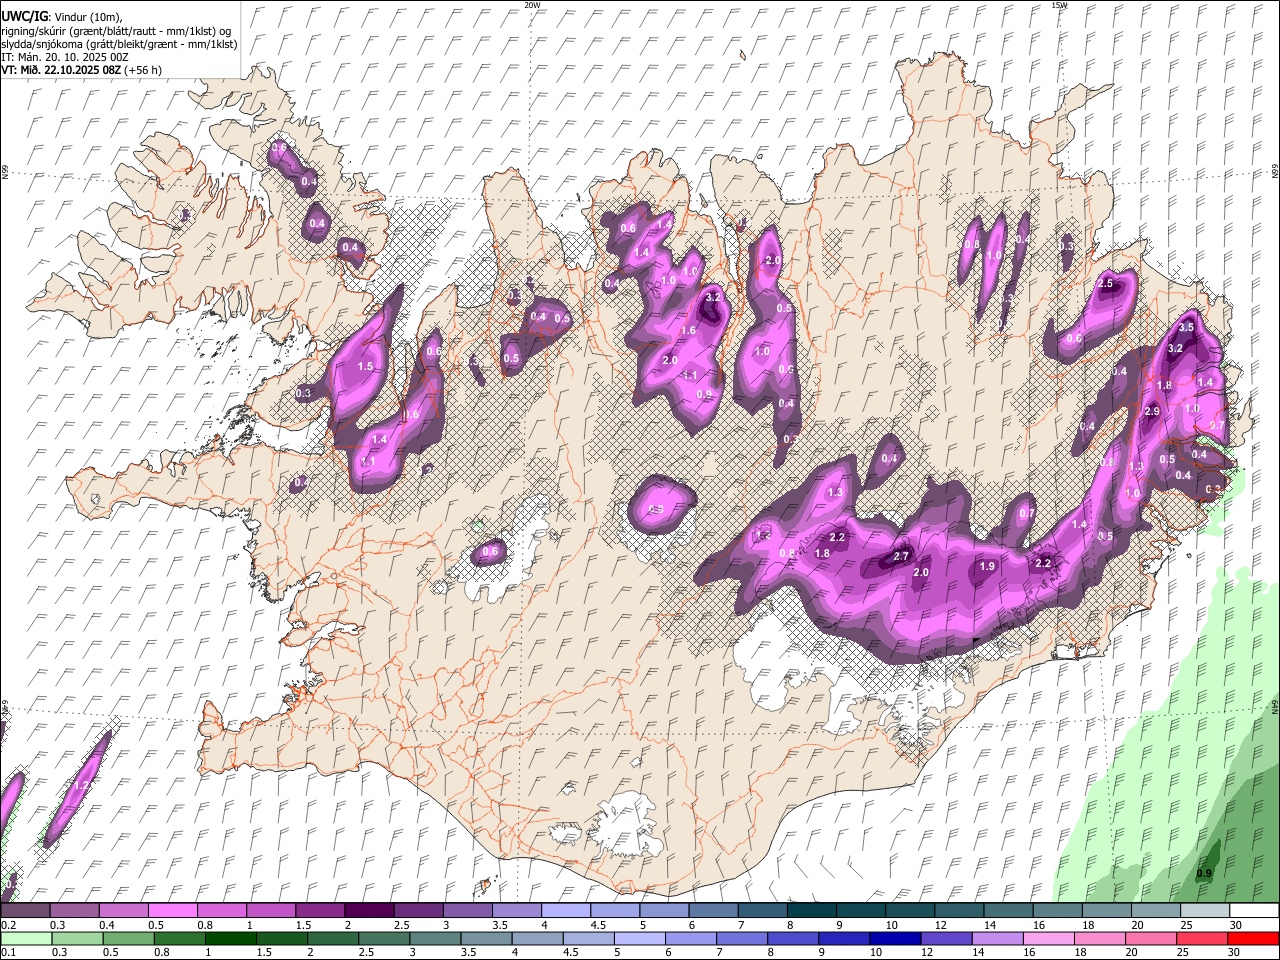This screenshot has width=1280, height=960.
Task: Click the 'IT: Mán. 20. 10. 2025 00Z' line
Action: [x=65, y=57]
